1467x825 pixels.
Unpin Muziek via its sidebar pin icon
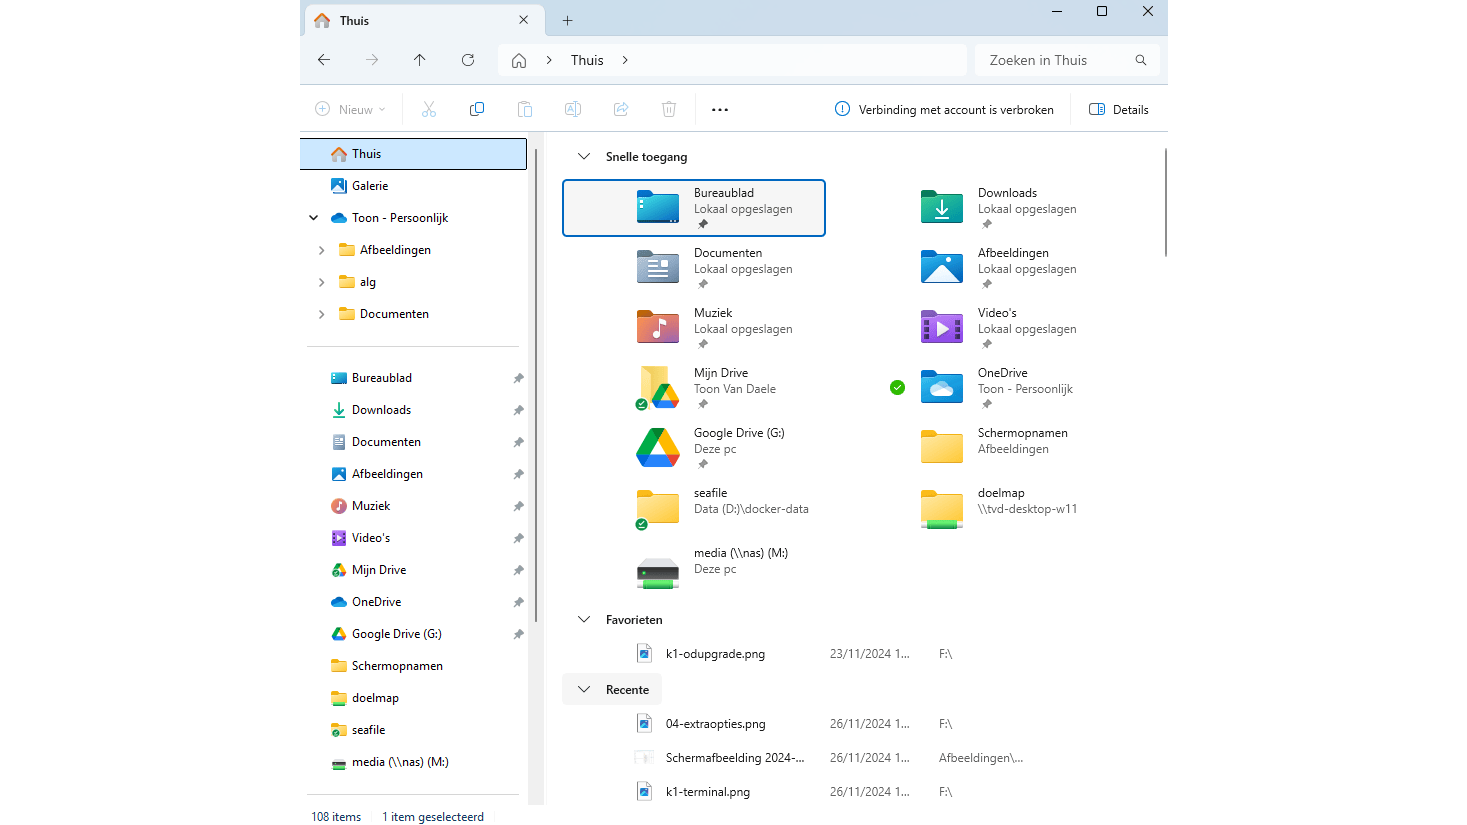click(518, 506)
